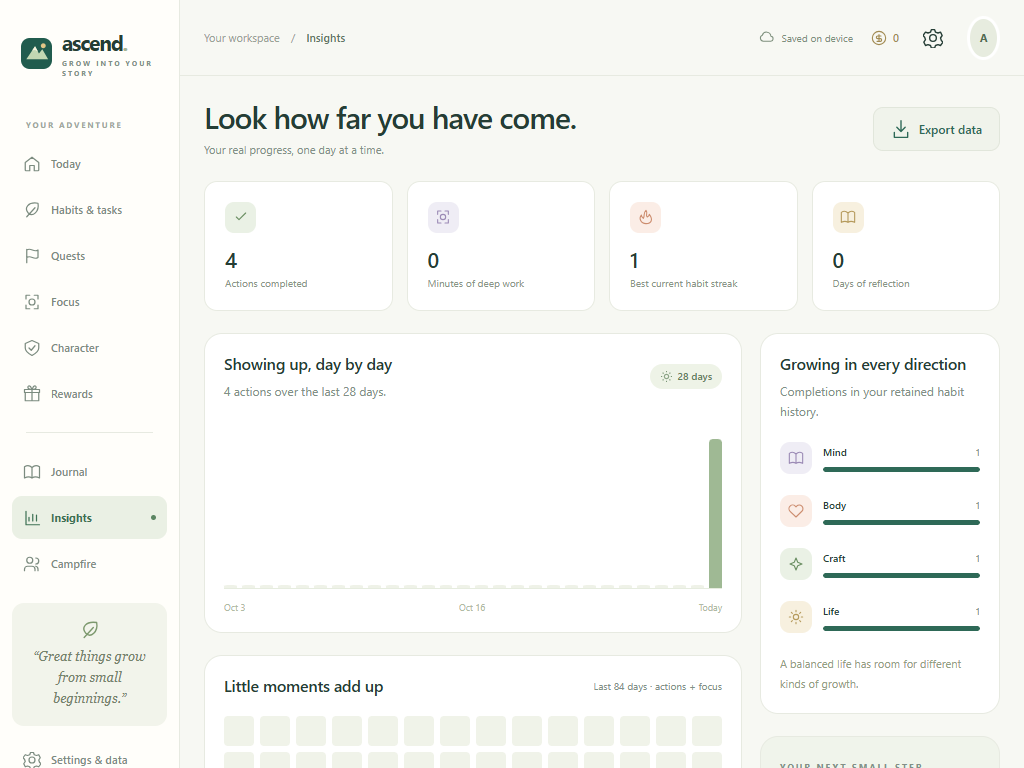Image resolution: width=1024 pixels, height=768 pixels.
Task: Click the Life progress bar
Action: (x=901, y=628)
